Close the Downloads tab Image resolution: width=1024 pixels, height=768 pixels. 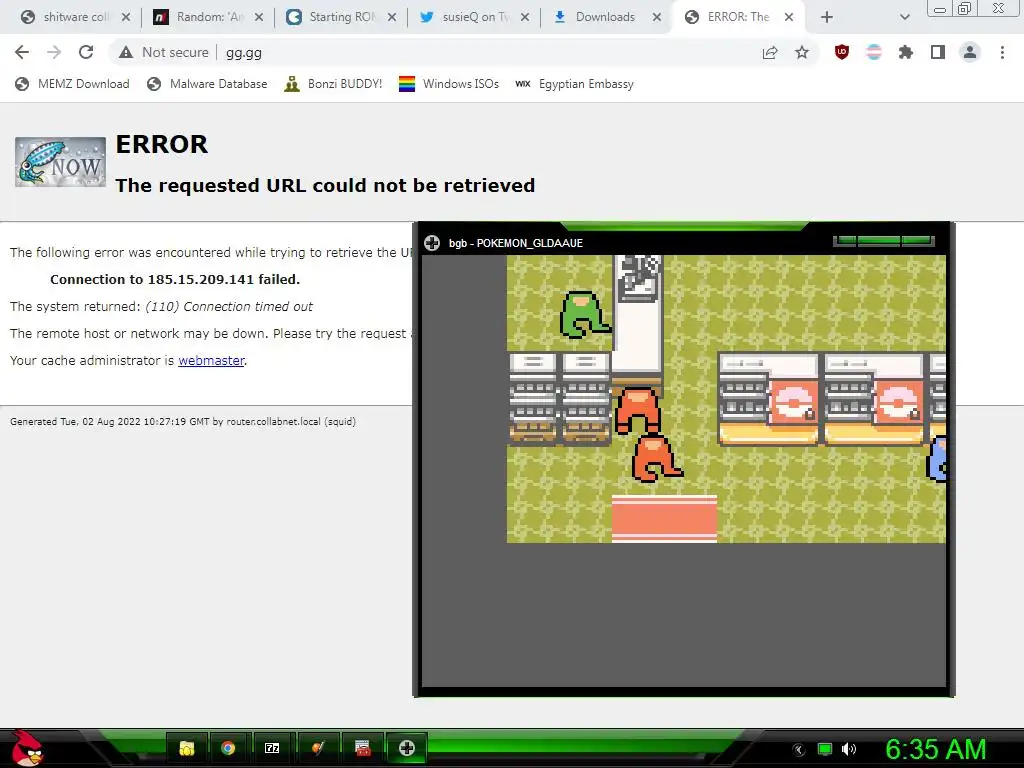click(x=657, y=17)
